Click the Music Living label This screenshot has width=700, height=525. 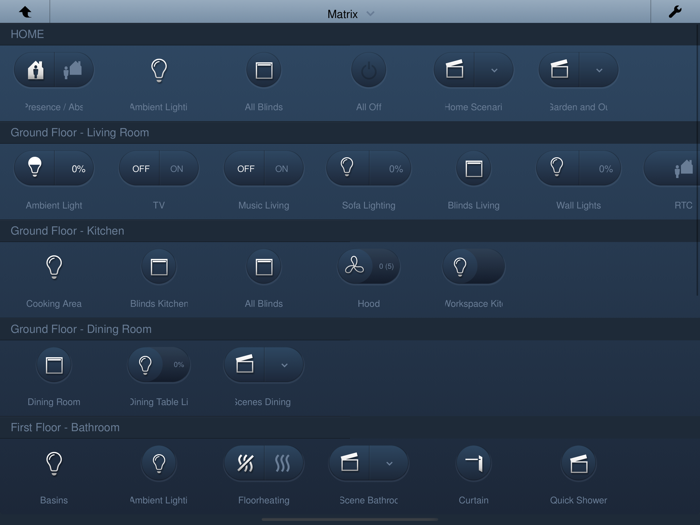[x=264, y=205]
